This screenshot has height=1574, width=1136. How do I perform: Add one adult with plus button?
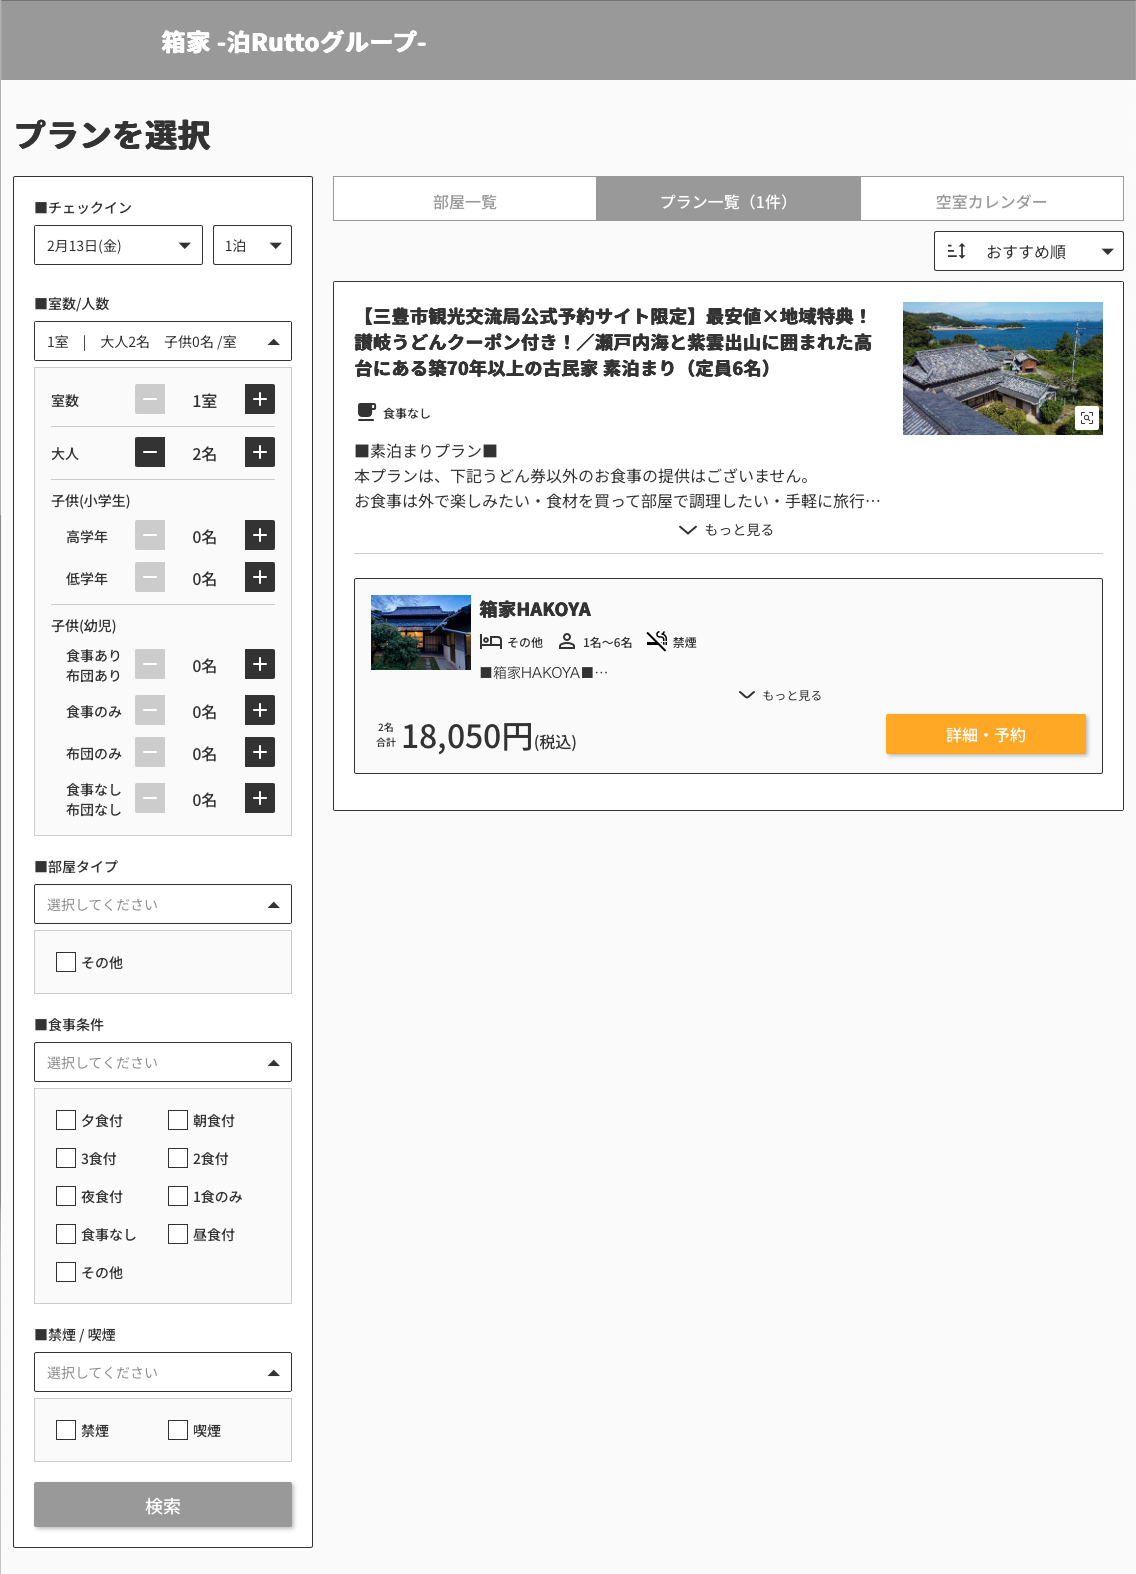tap(260, 453)
